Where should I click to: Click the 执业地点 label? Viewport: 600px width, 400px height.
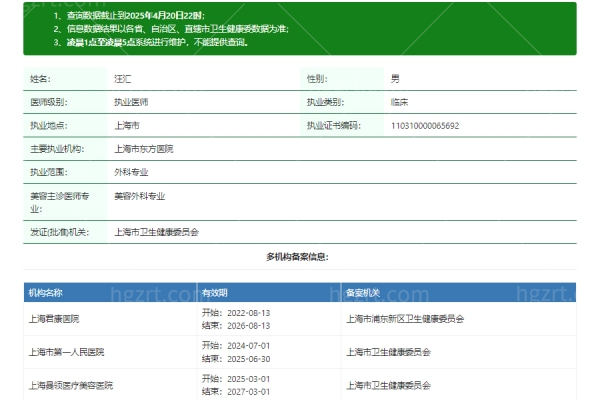pyautogui.click(x=49, y=126)
